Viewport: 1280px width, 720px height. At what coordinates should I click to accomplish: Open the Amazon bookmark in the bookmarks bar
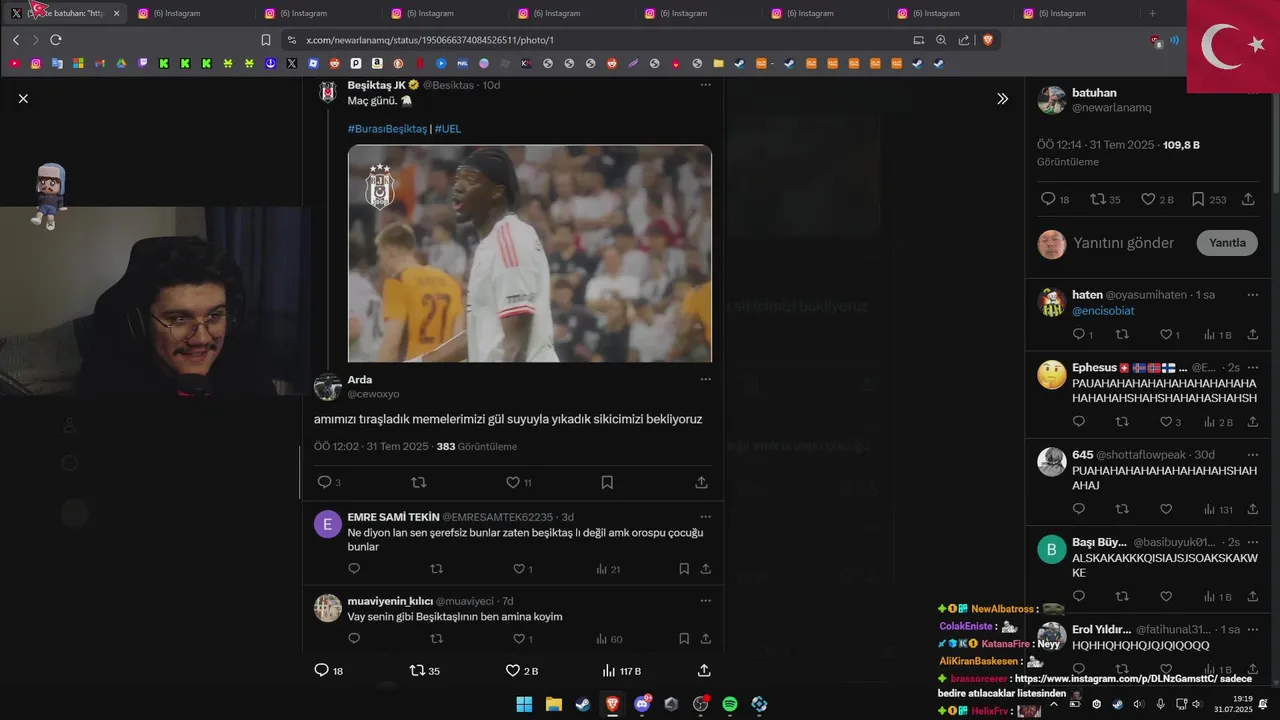pyautogui.click(x=377, y=63)
